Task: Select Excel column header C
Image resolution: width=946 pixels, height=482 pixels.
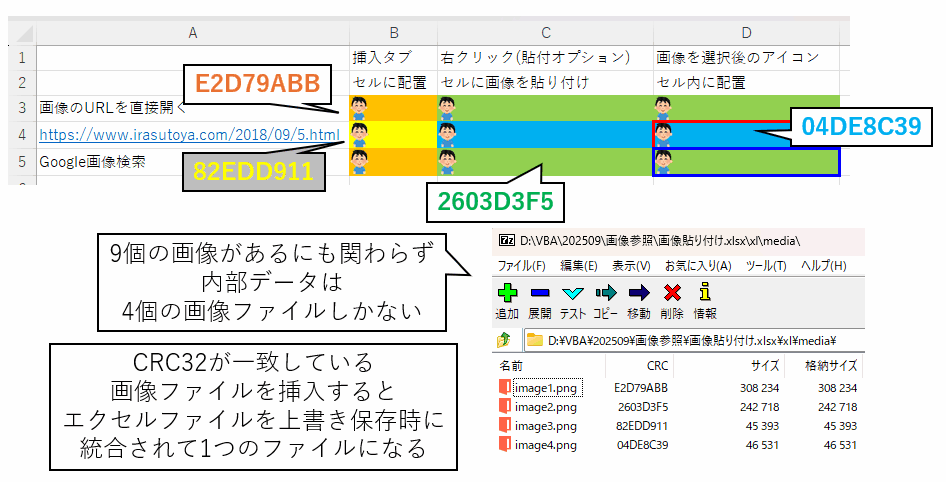Action: coord(545,33)
